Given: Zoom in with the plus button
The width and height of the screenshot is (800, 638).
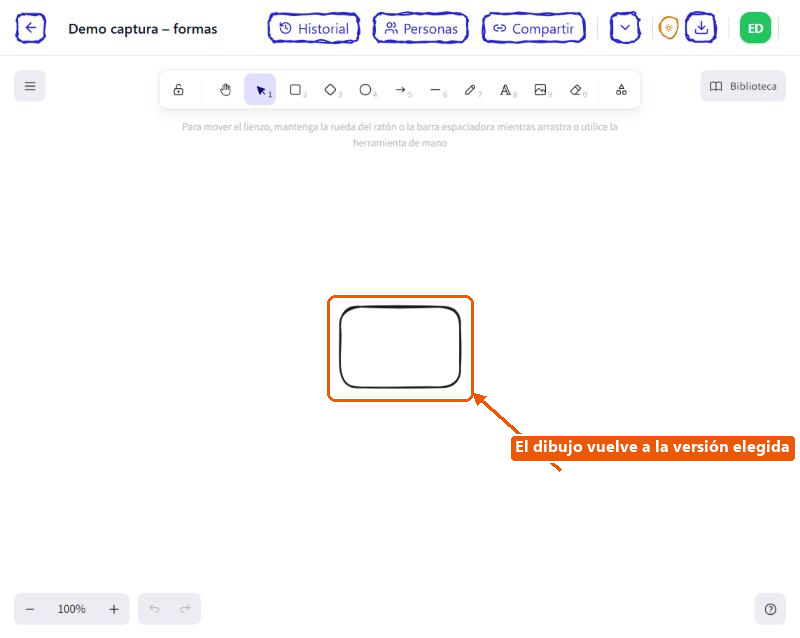Looking at the screenshot, I should pyautogui.click(x=114, y=609).
